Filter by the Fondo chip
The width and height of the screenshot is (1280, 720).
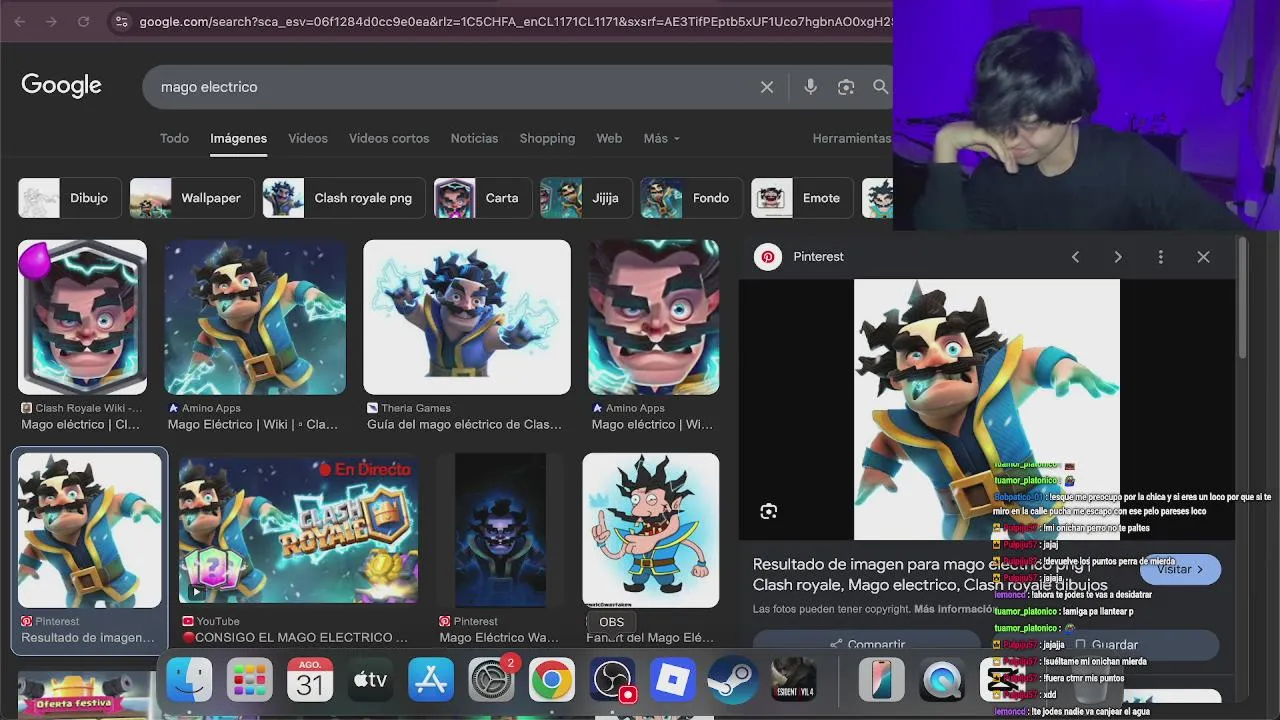691,198
